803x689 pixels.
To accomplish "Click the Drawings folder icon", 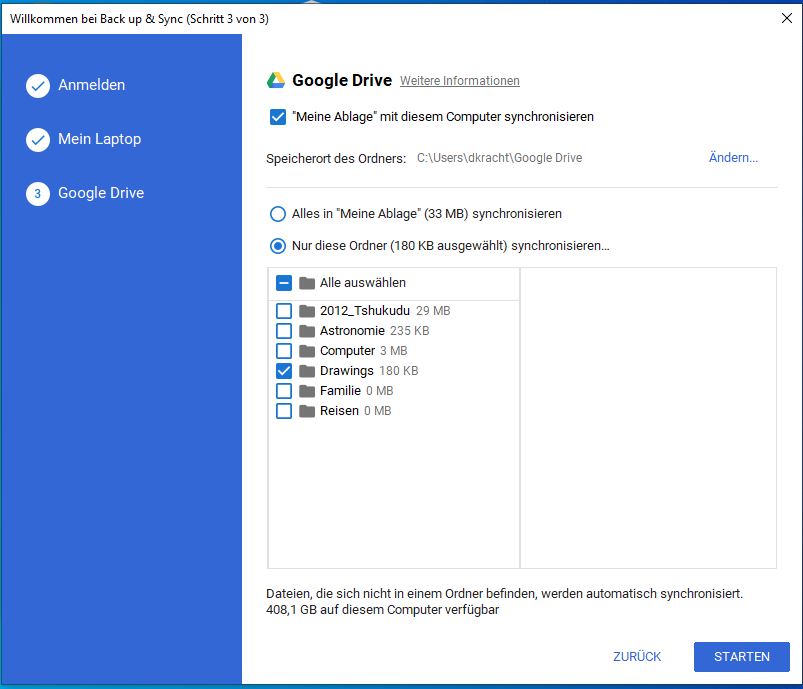I will (x=307, y=371).
